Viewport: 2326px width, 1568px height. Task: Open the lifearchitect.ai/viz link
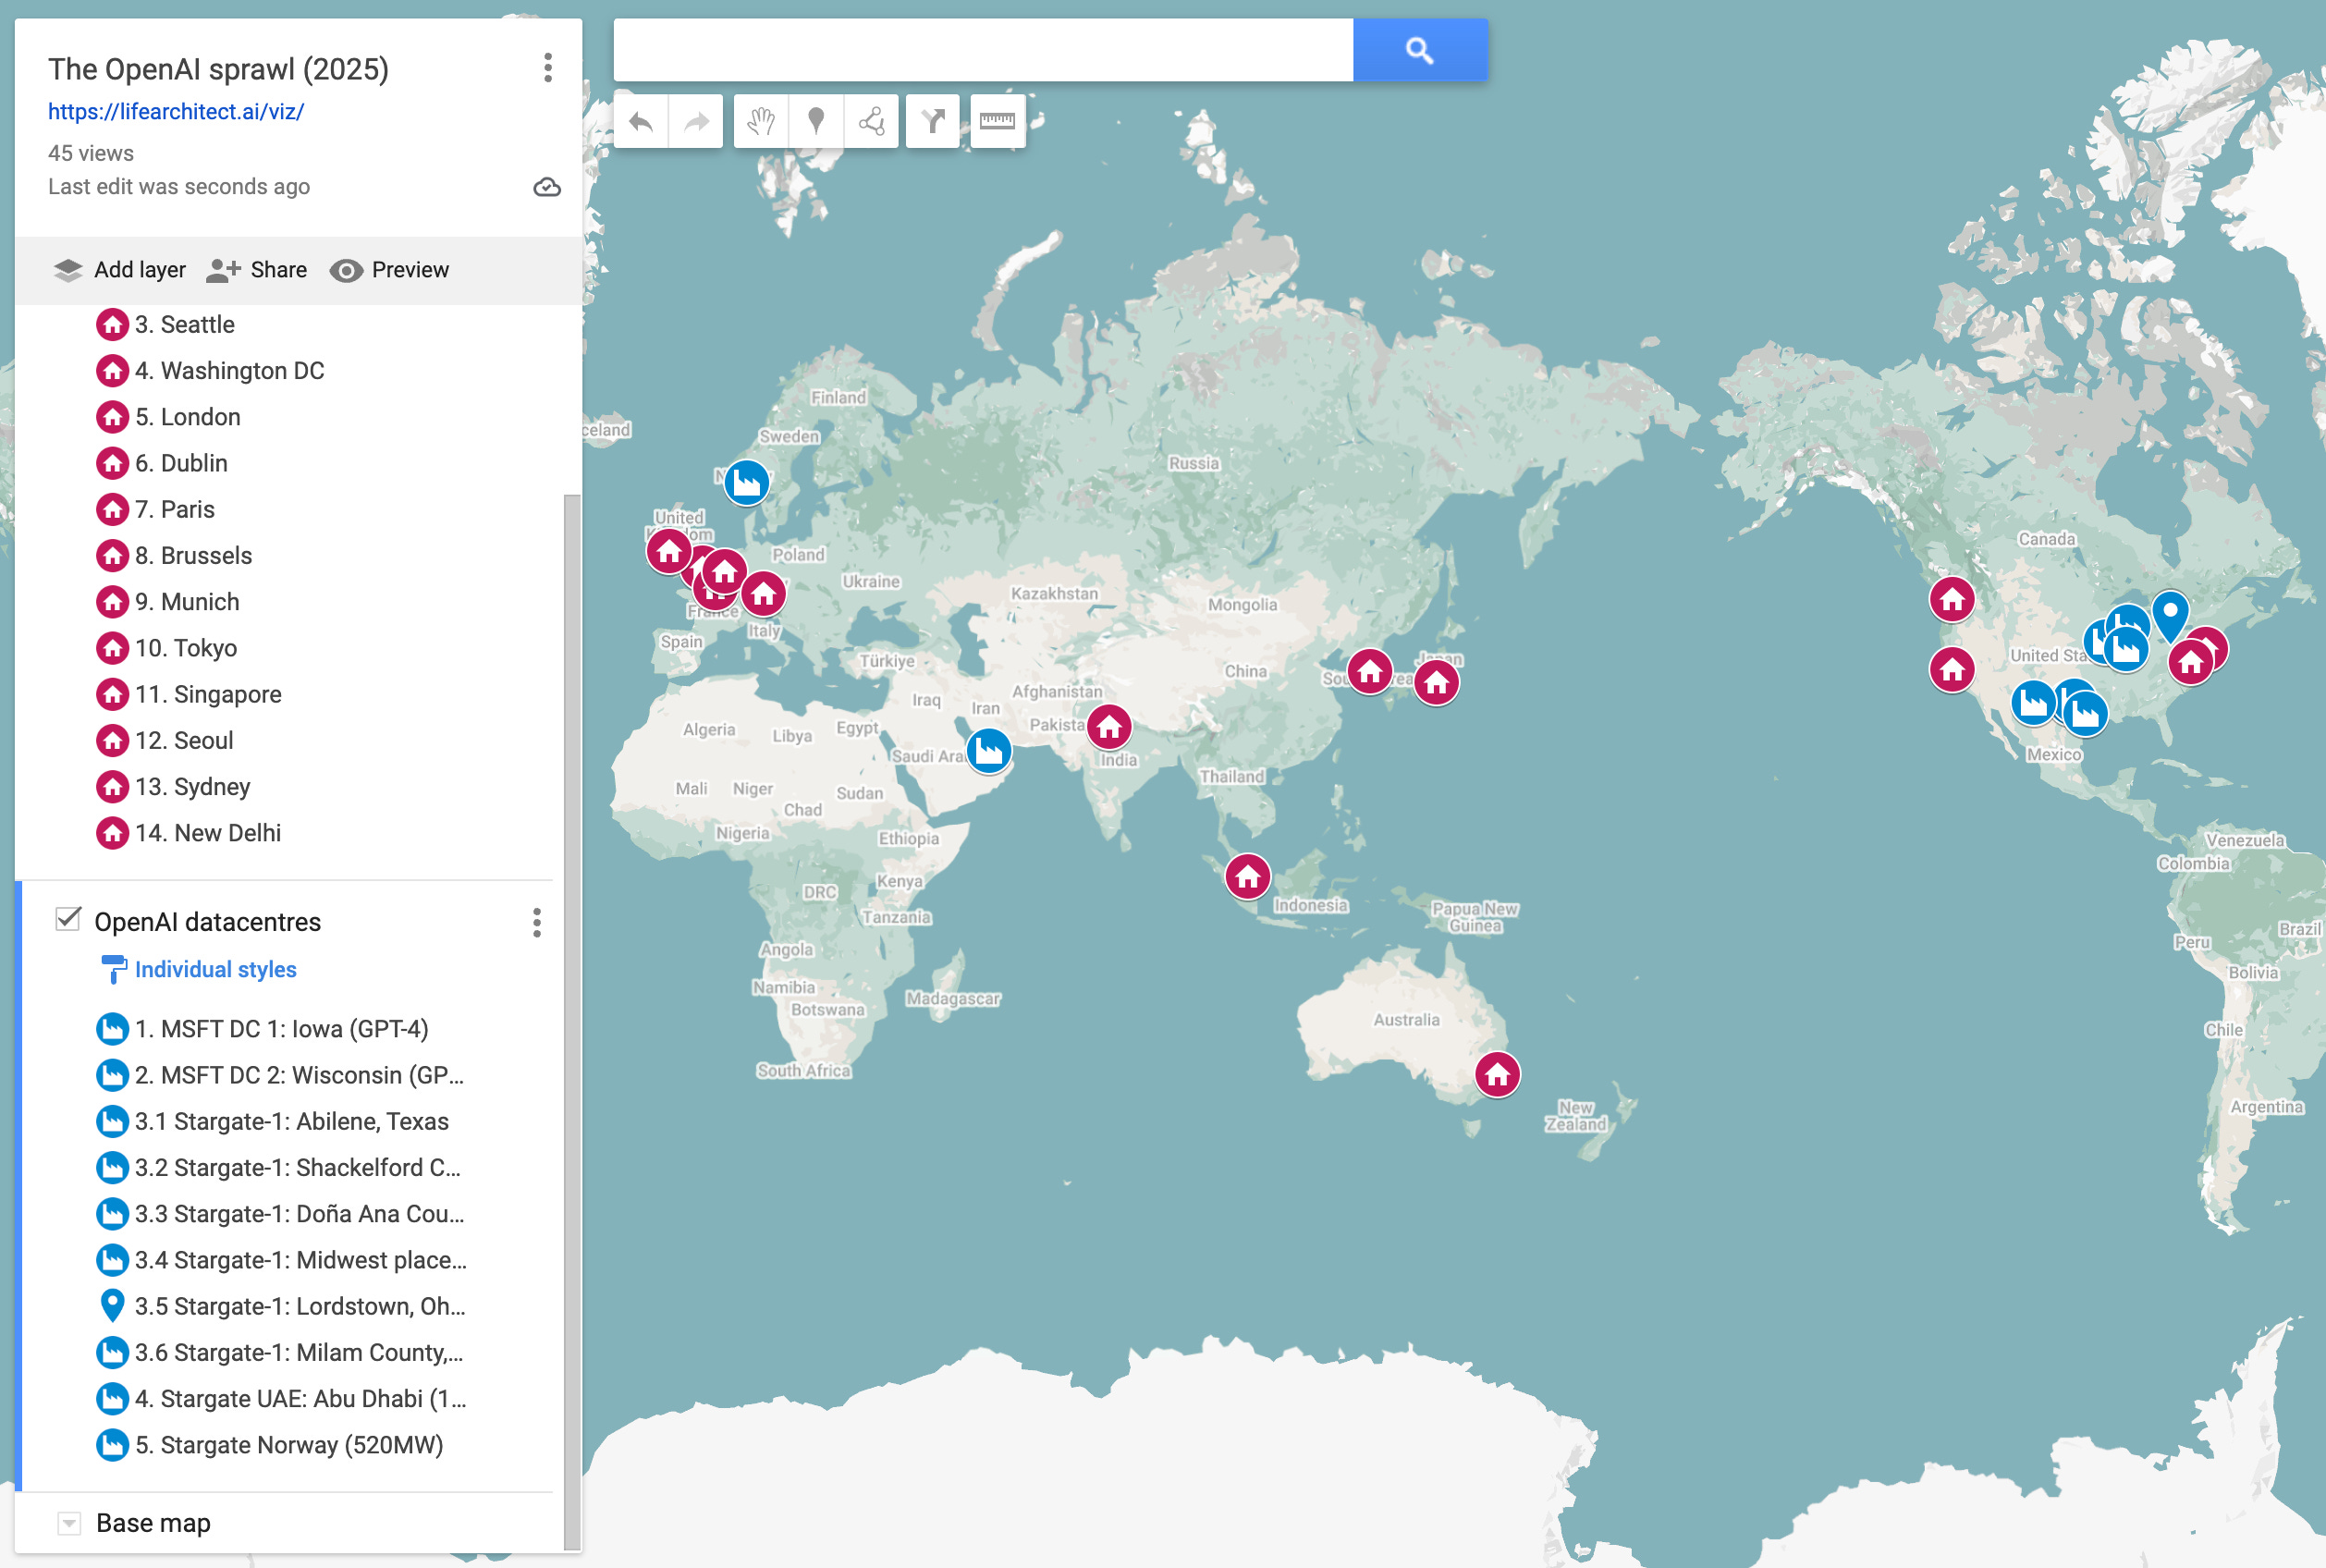[x=176, y=112]
